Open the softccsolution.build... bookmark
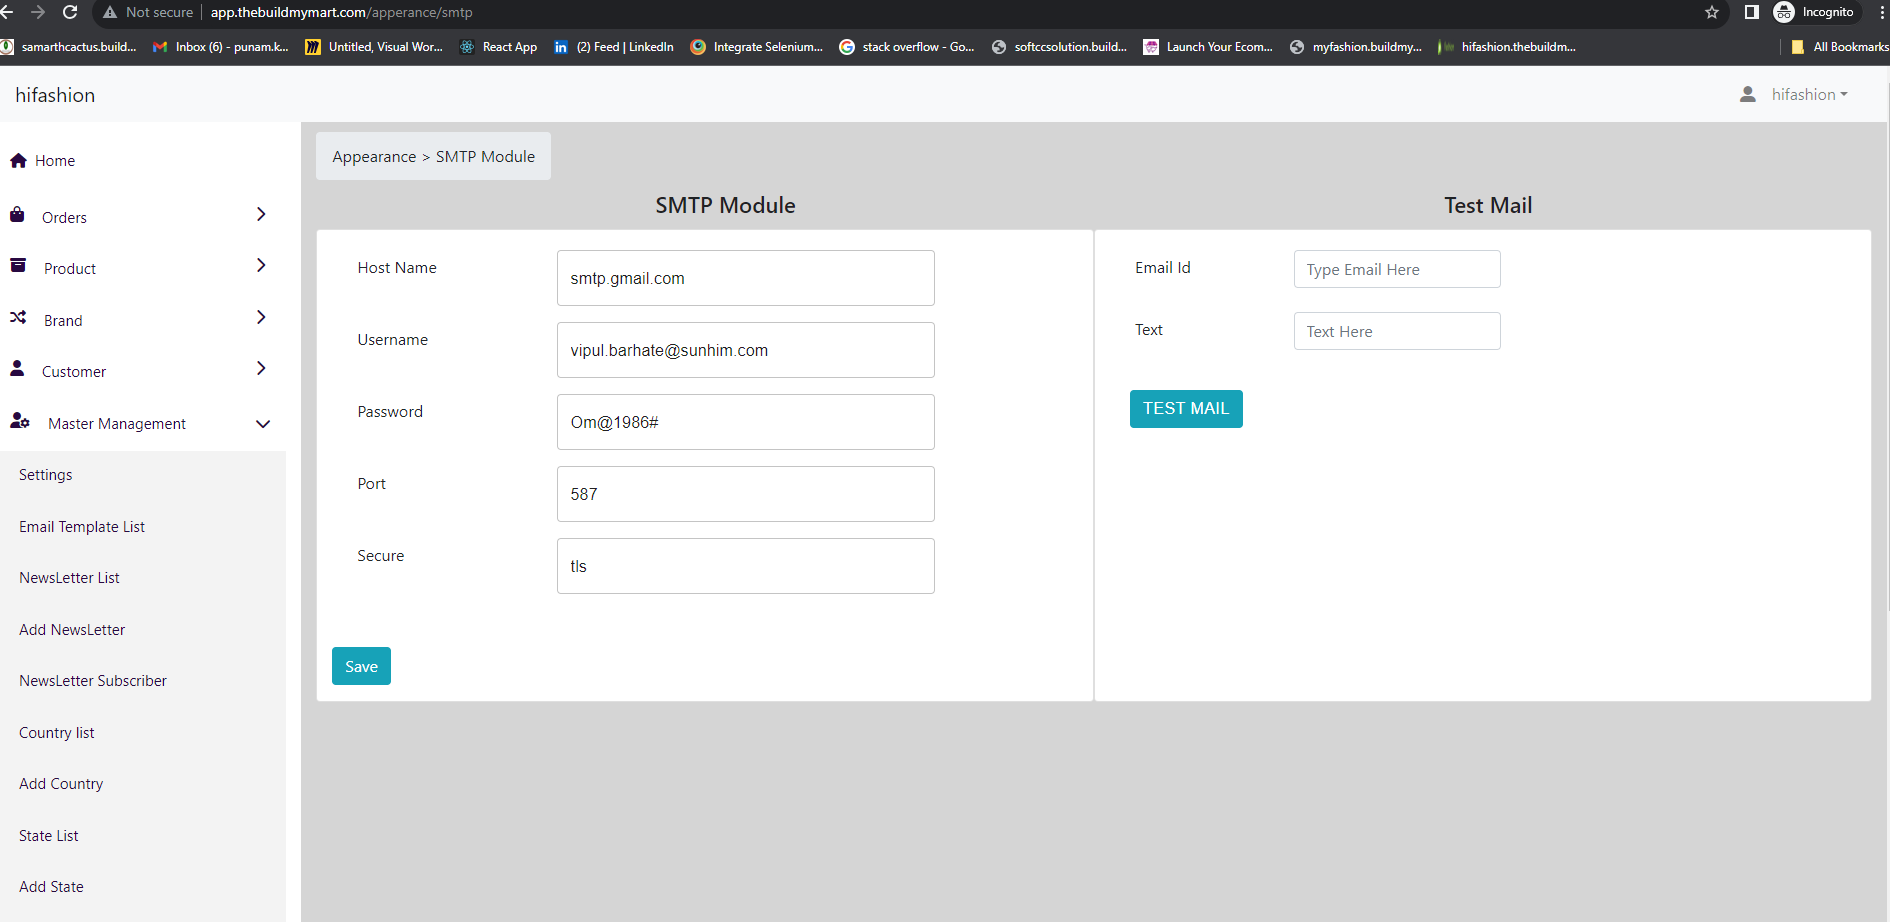The height and width of the screenshot is (922, 1890). point(1059,47)
